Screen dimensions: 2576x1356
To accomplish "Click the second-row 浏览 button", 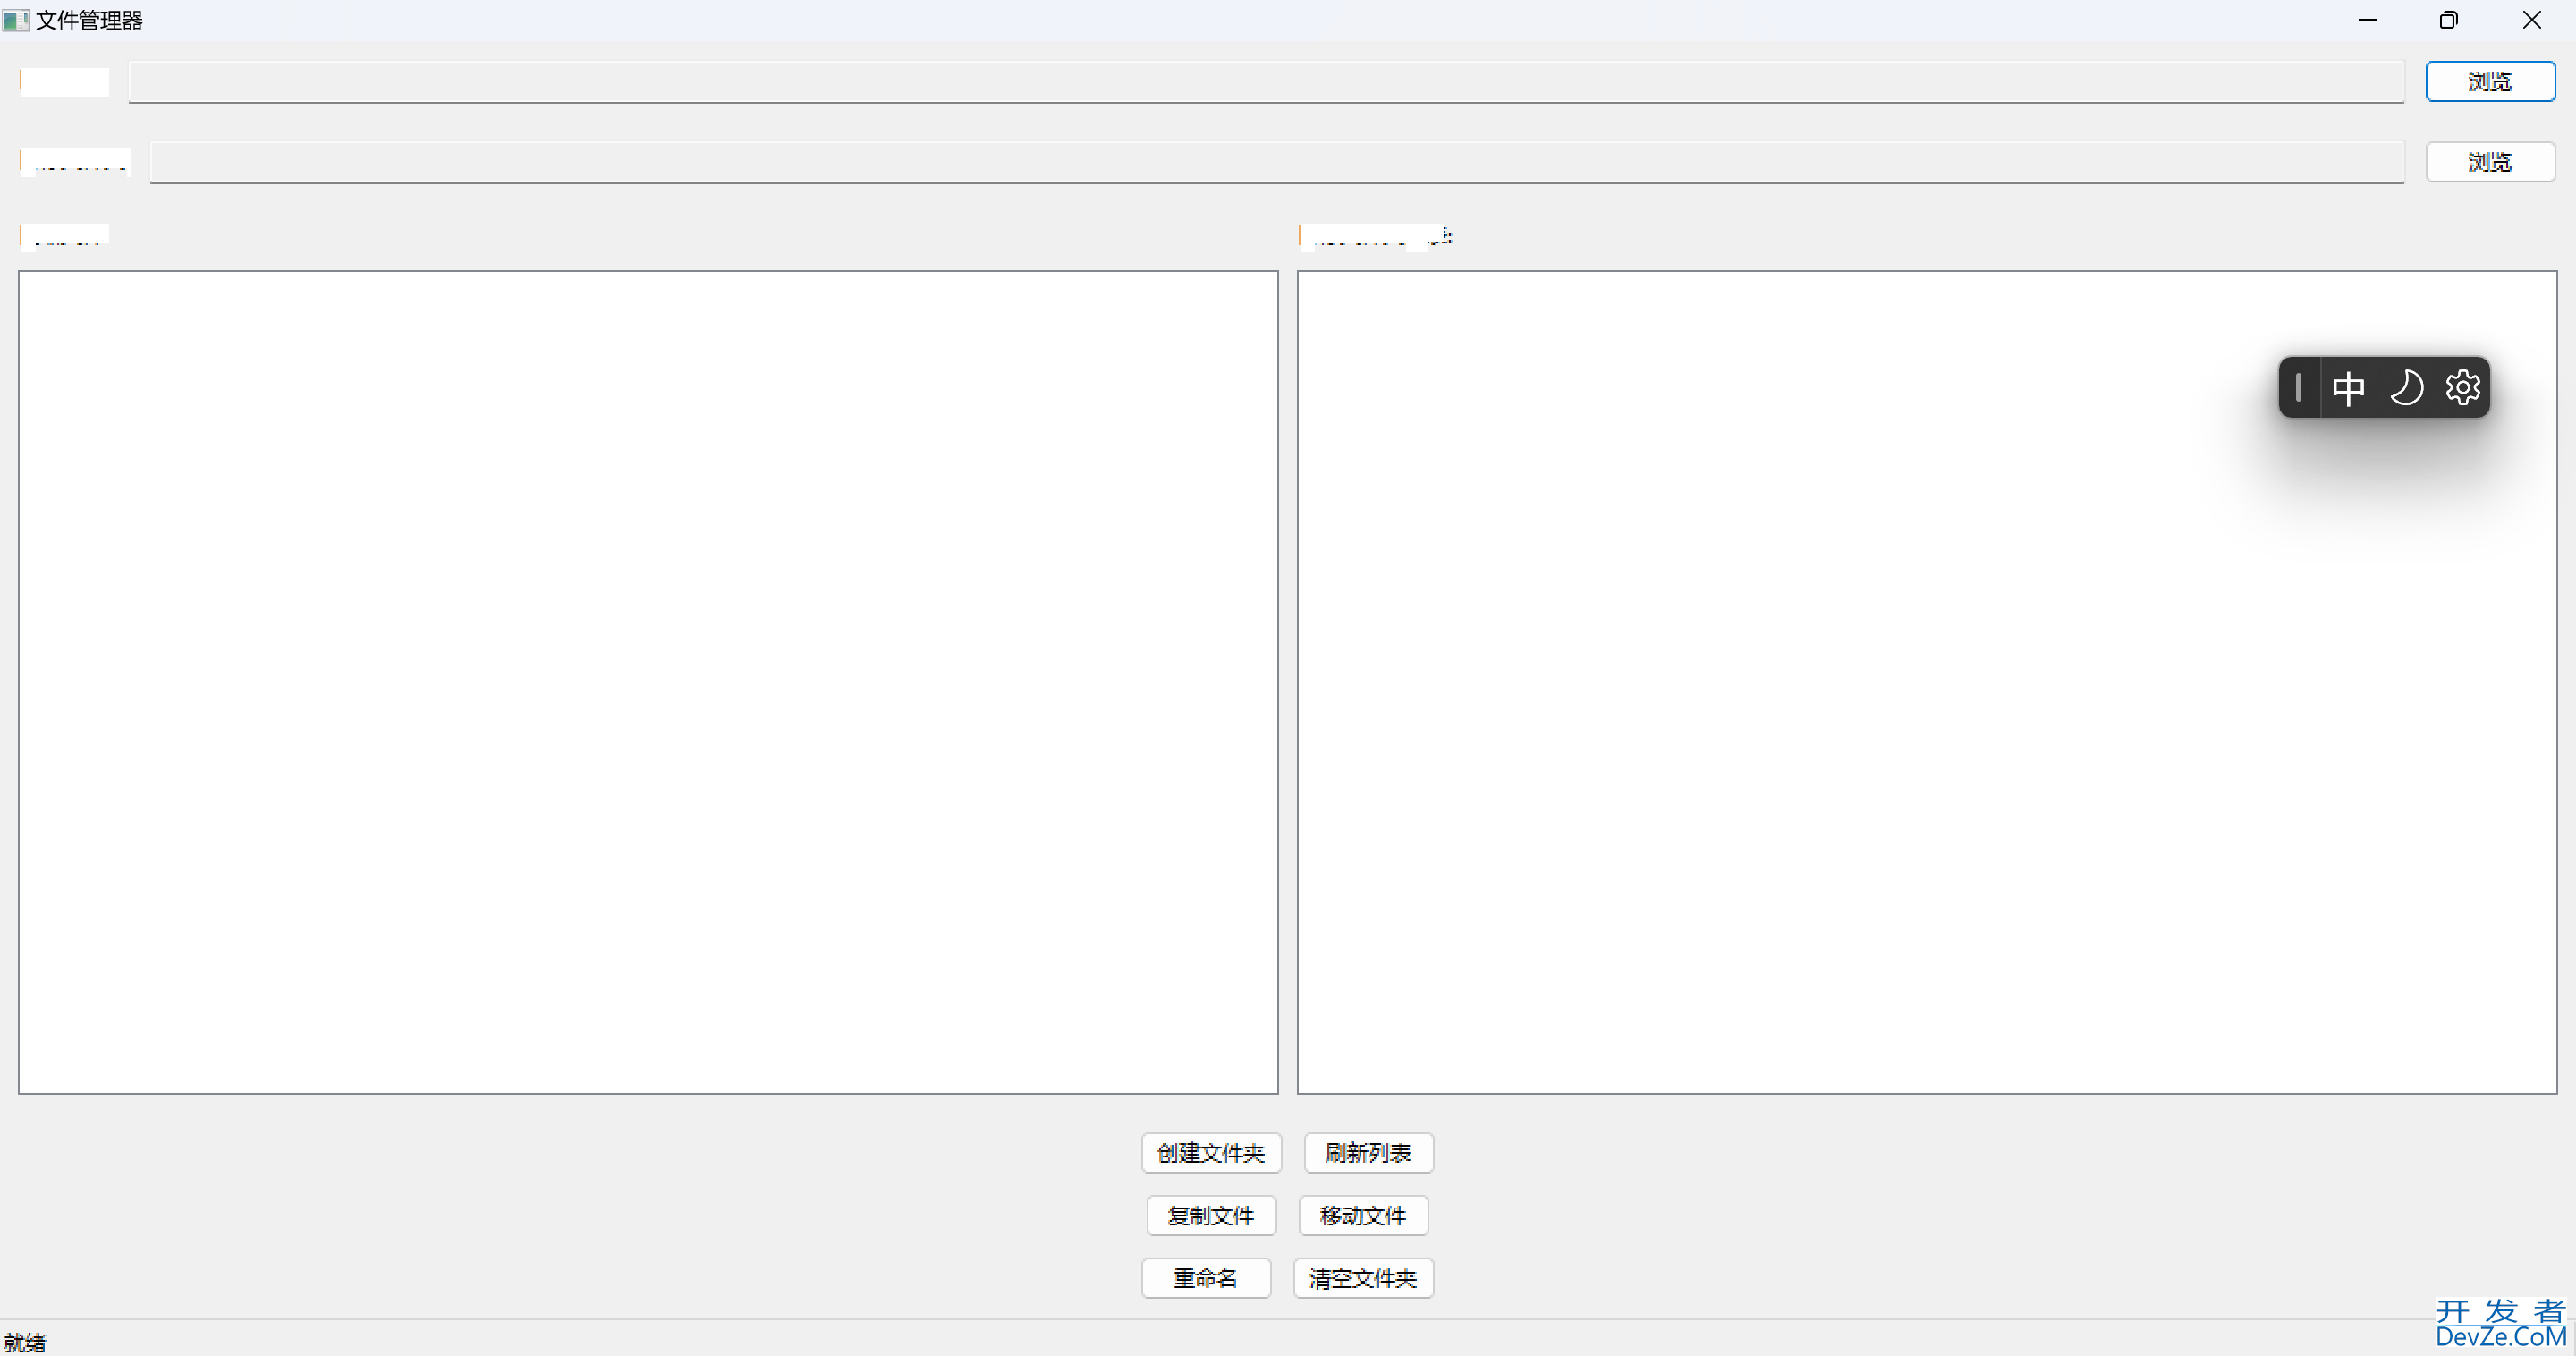I will 2489,162.
